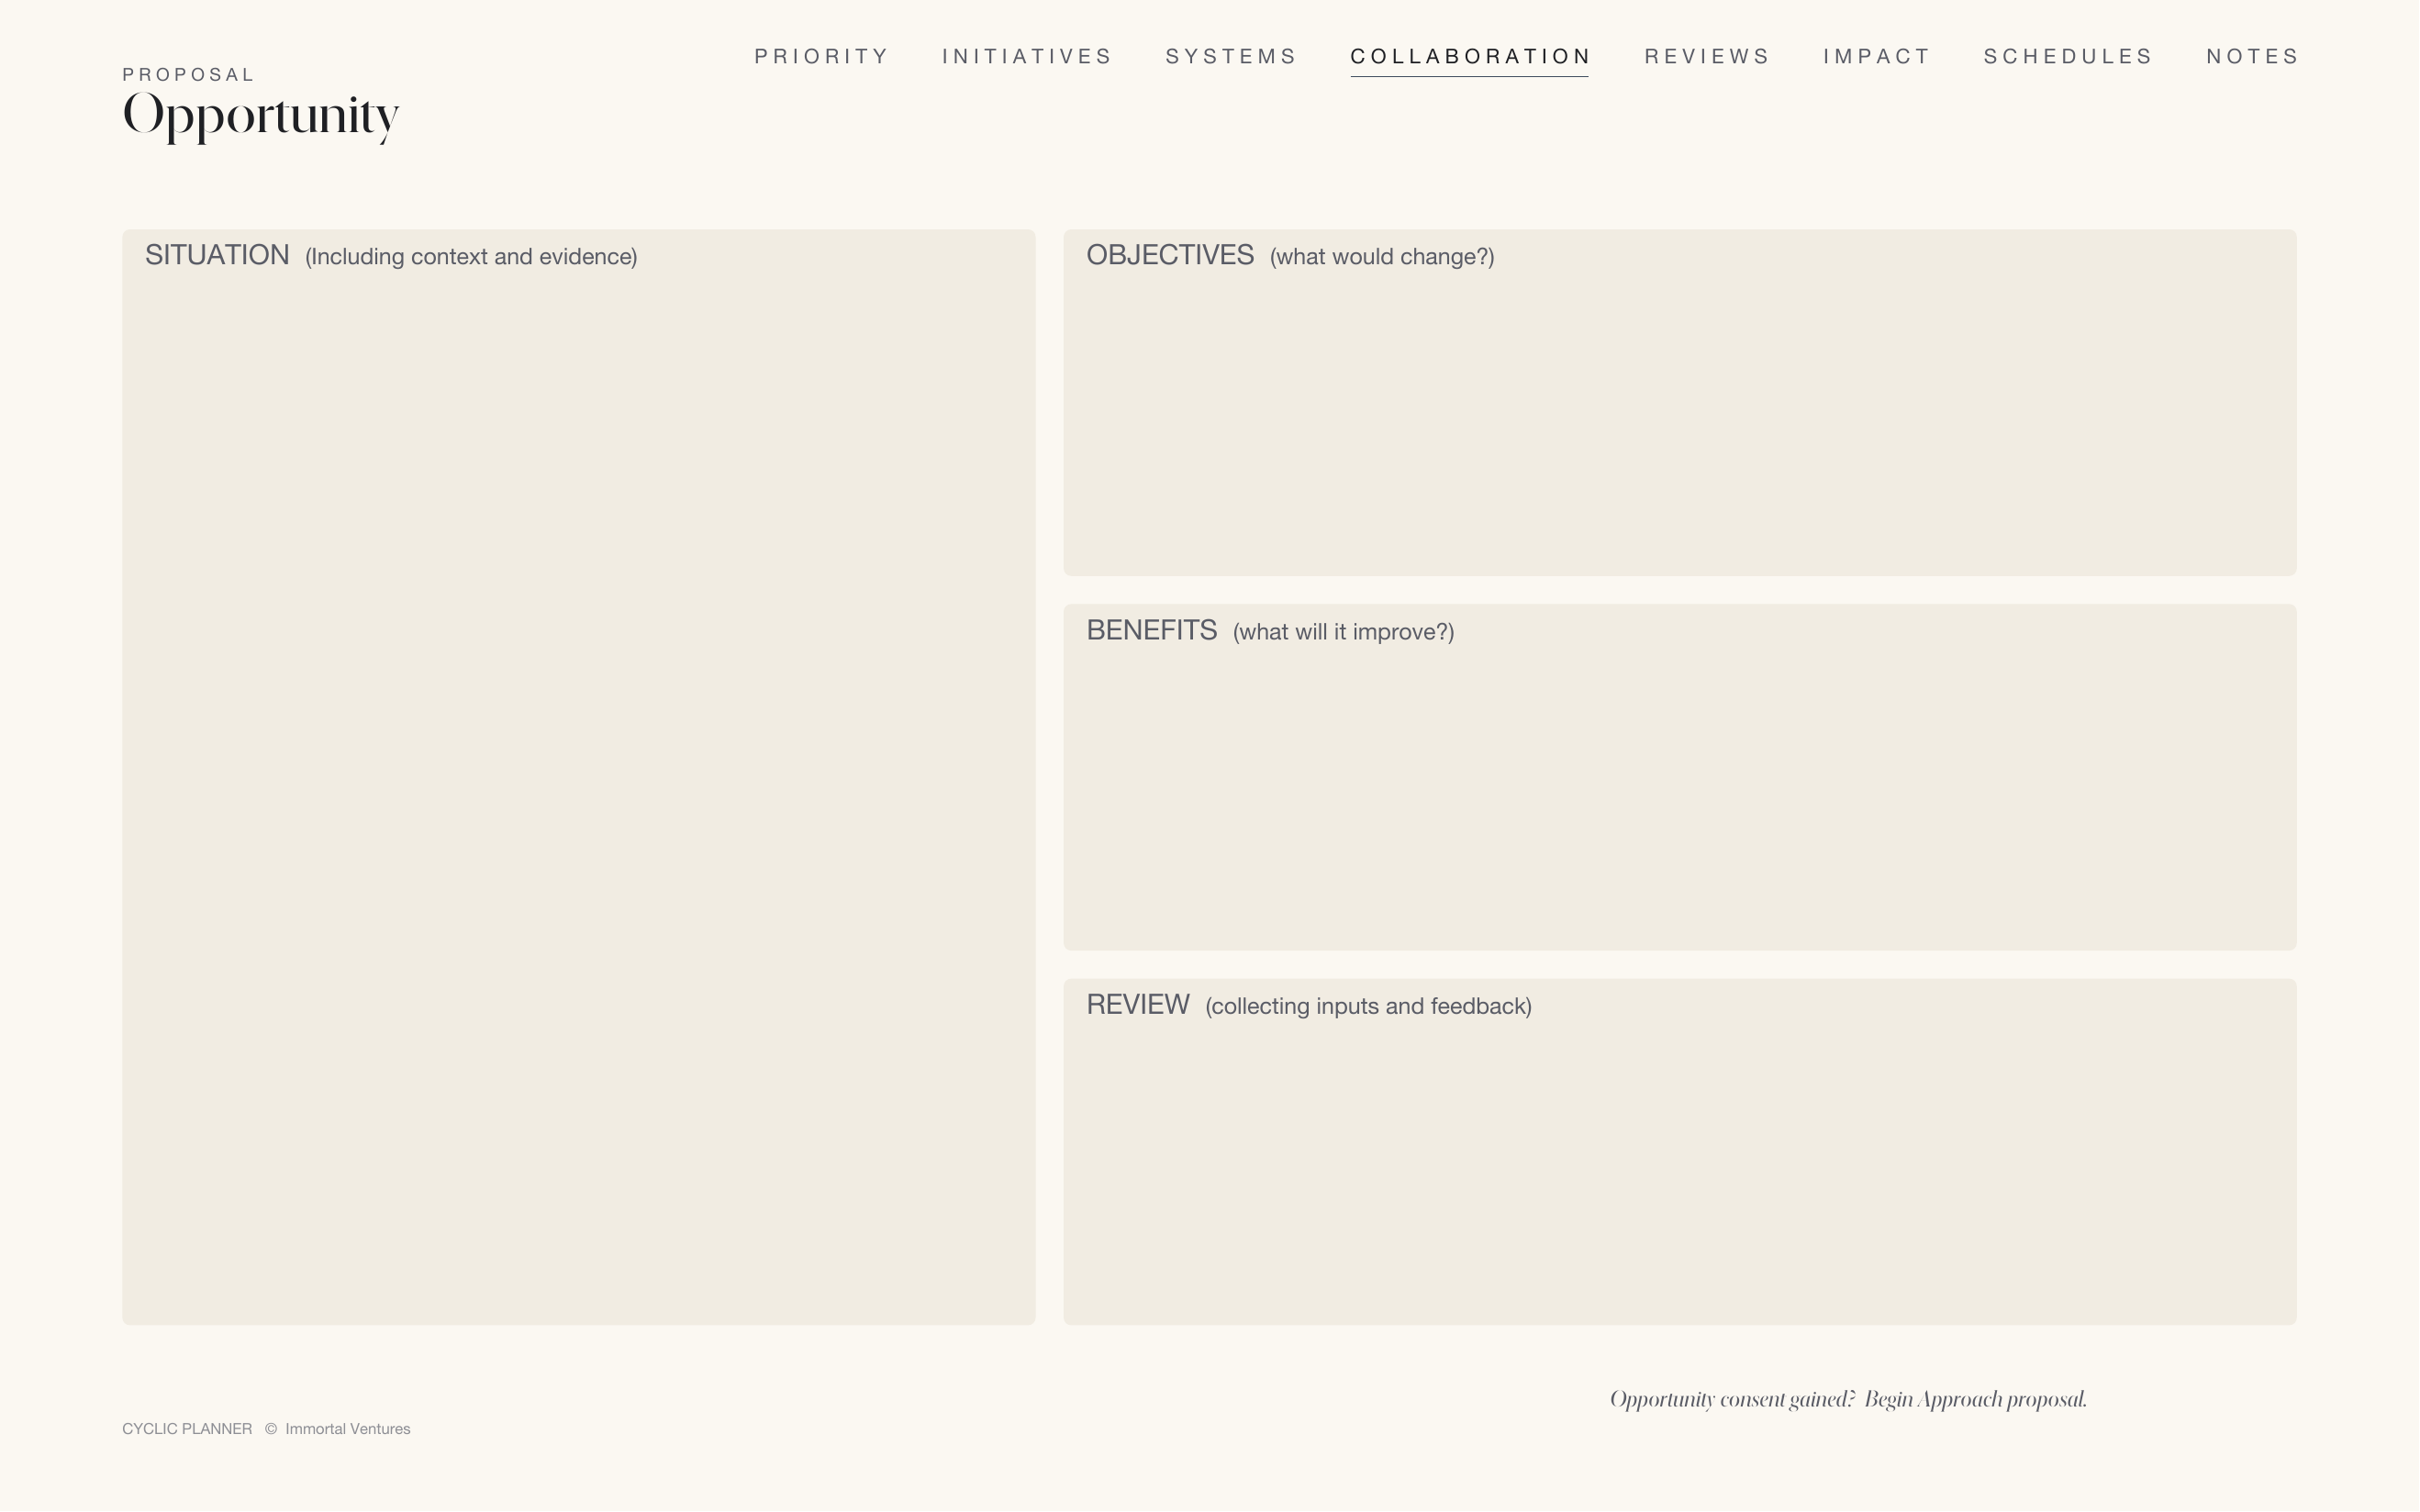This screenshot has width=2420, height=1512.
Task: Click the CYCLIC PLANNER footer text
Action: pos(187,1429)
